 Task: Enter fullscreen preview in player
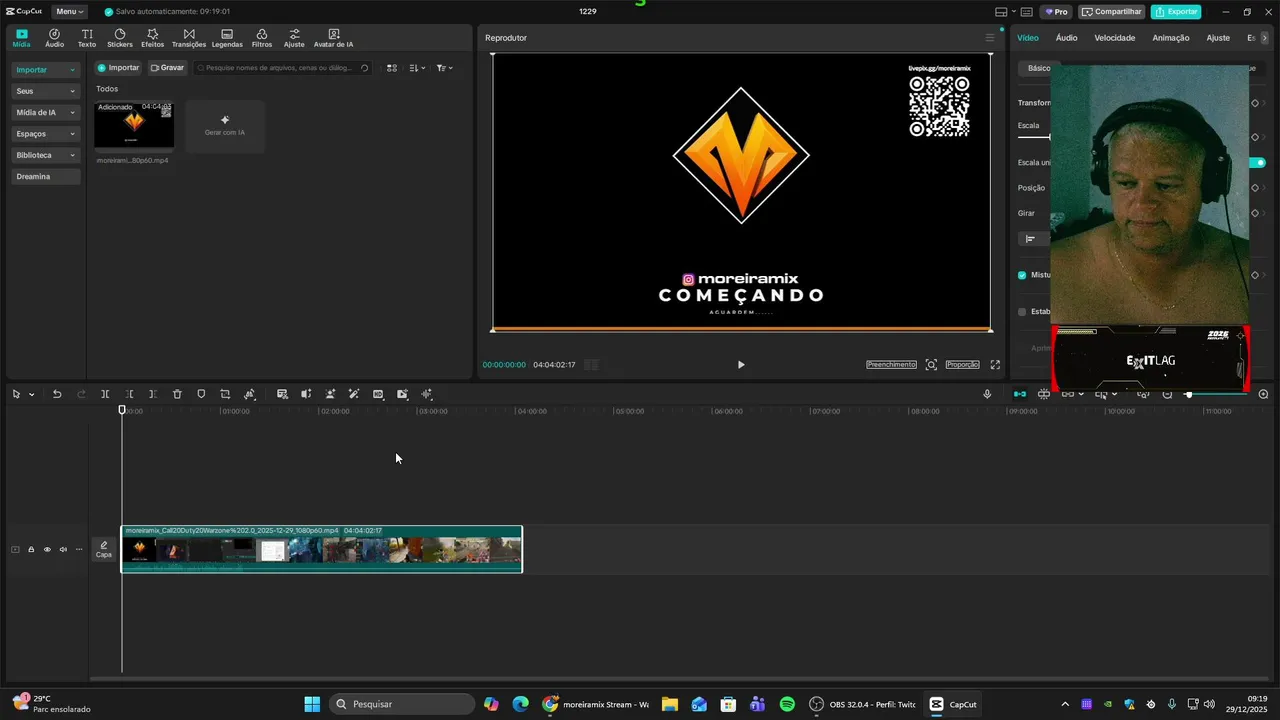[995, 365]
